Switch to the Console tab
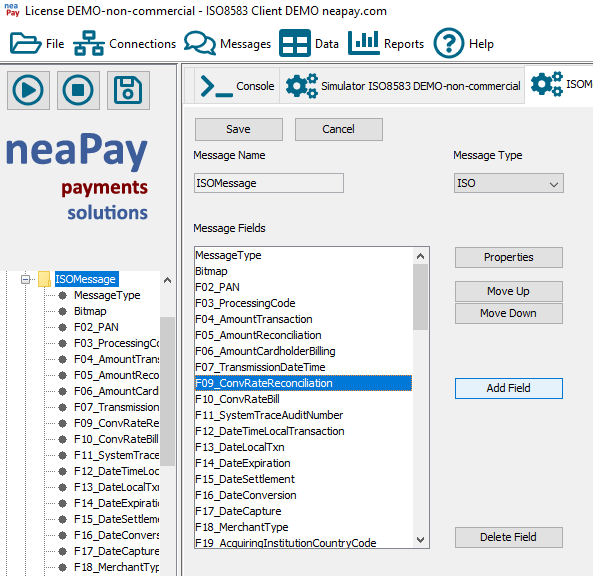The image size is (593, 576). click(x=237, y=86)
